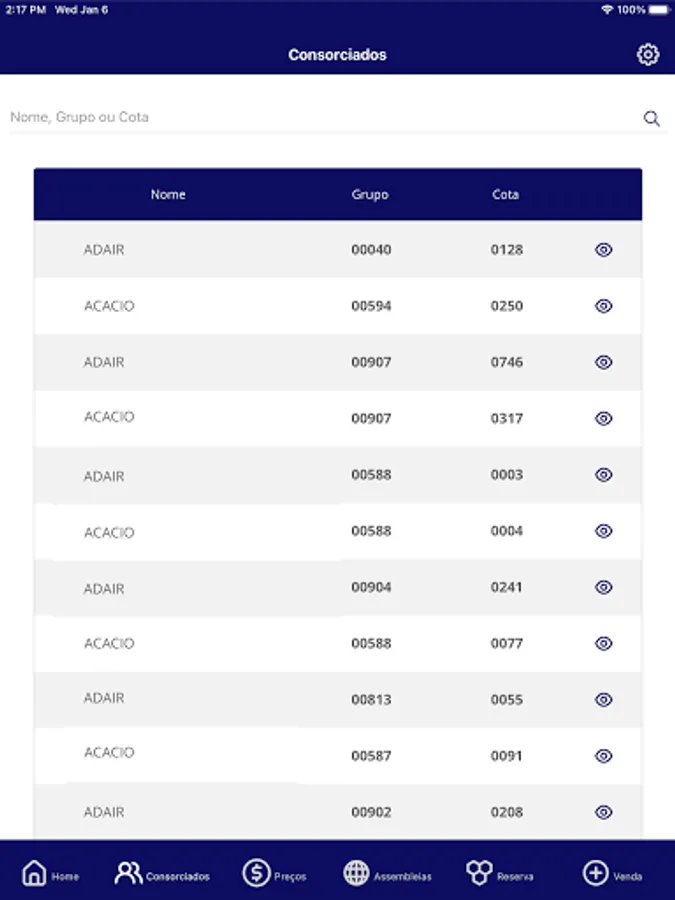Viewport: 675px width, 900px height.
Task: Open eye icon for cota 0241
Action: tap(603, 587)
